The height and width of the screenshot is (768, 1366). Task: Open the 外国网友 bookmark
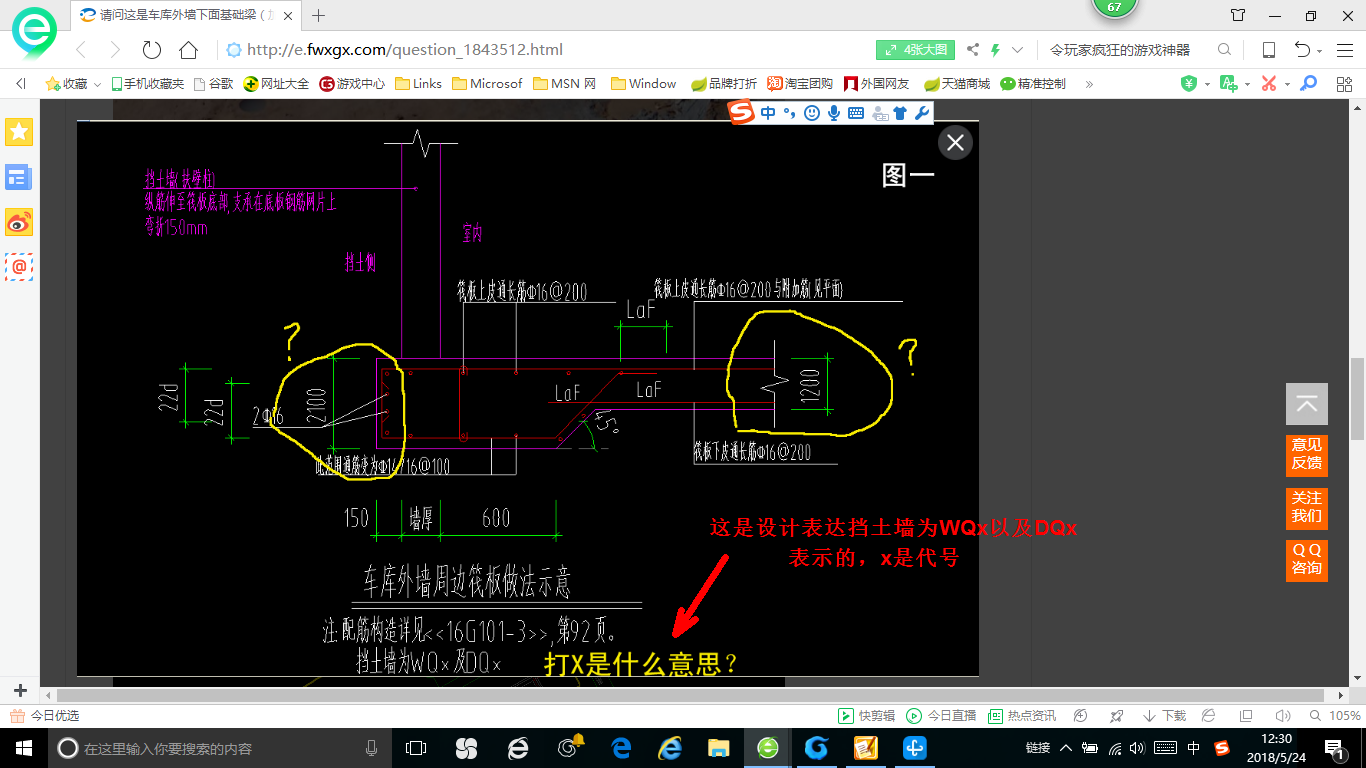[877, 84]
